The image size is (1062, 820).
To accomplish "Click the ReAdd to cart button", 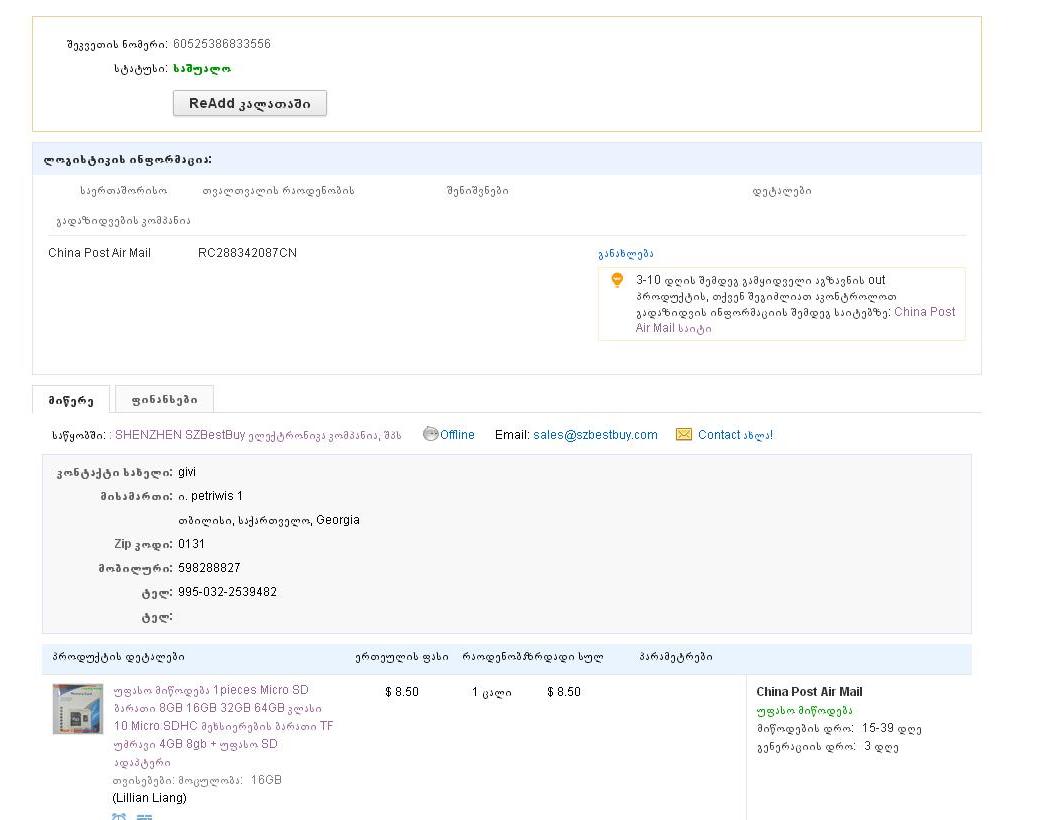I will pyautogui.click(x=249, y=104).
